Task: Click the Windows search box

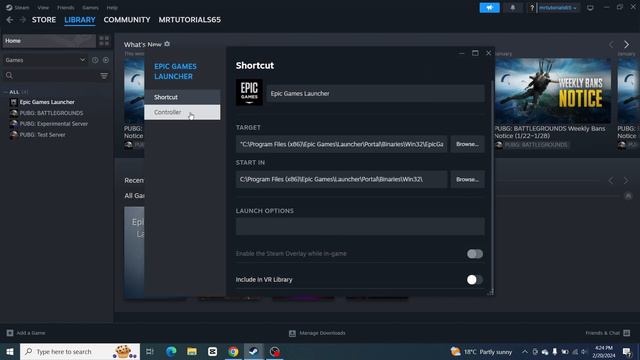Action: tap(80, 351)
